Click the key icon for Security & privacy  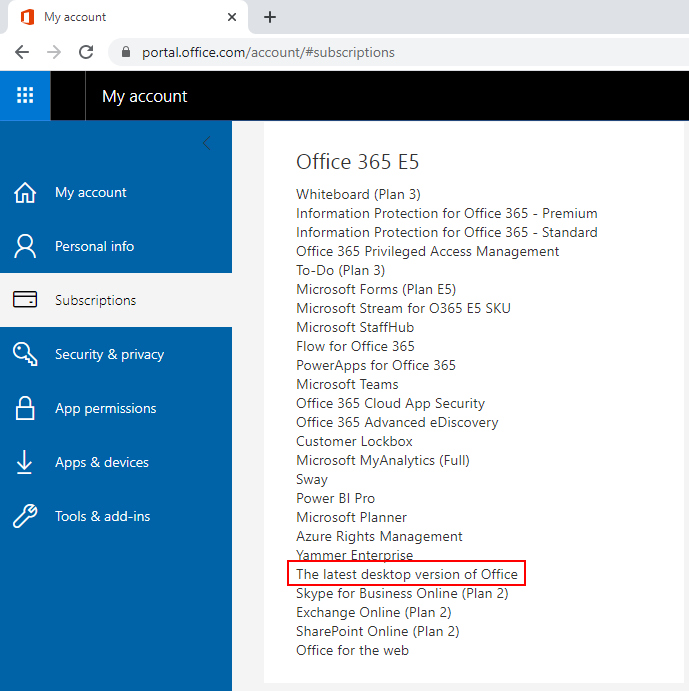[x=25, y=354]
